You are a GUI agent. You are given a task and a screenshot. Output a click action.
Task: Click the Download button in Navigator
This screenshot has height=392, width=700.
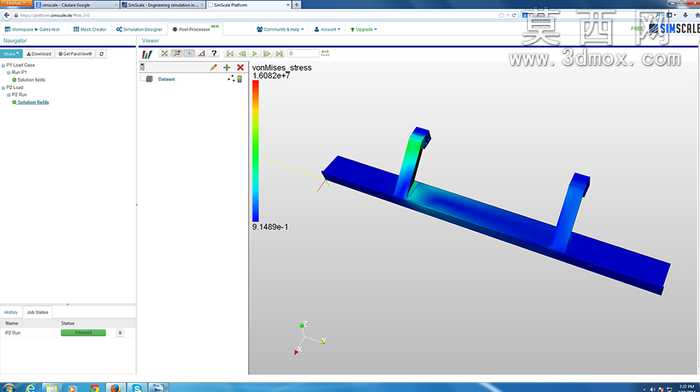point(39,54)
